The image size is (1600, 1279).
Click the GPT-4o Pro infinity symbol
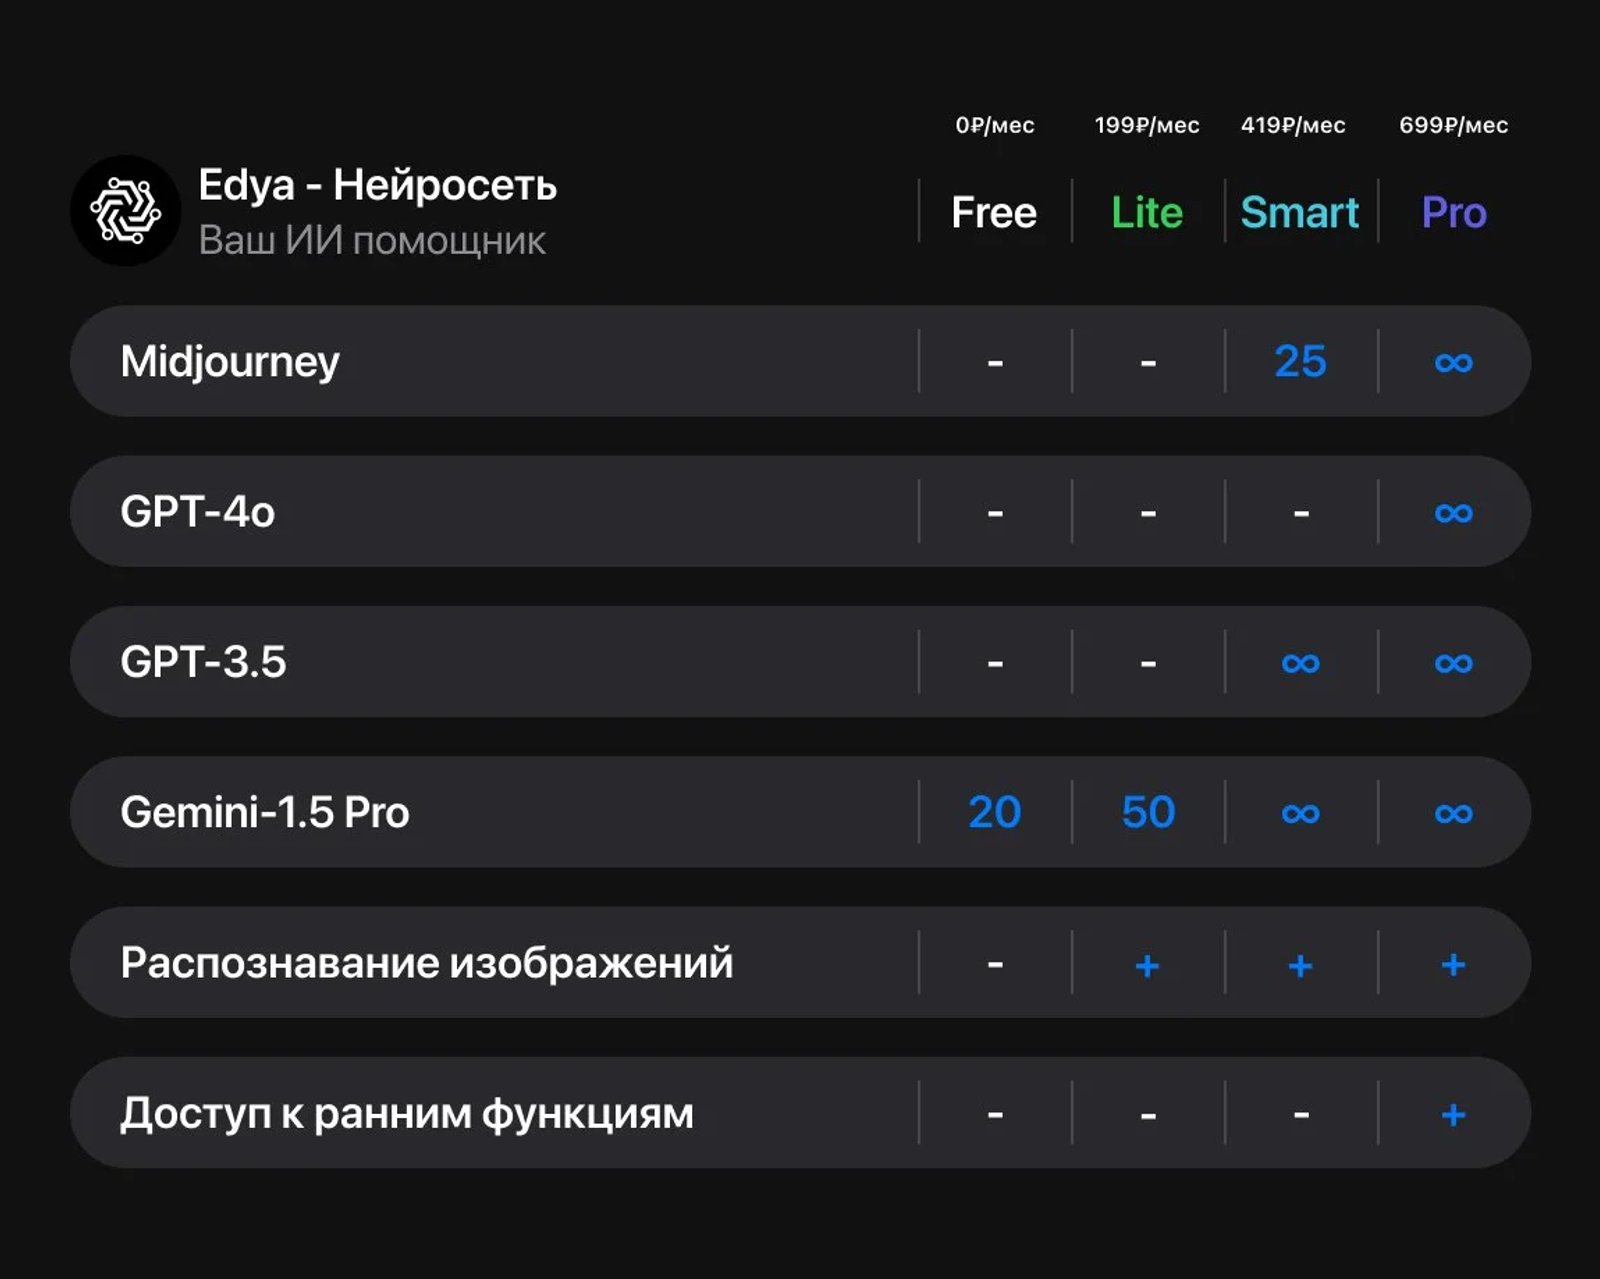[1454, 513]
